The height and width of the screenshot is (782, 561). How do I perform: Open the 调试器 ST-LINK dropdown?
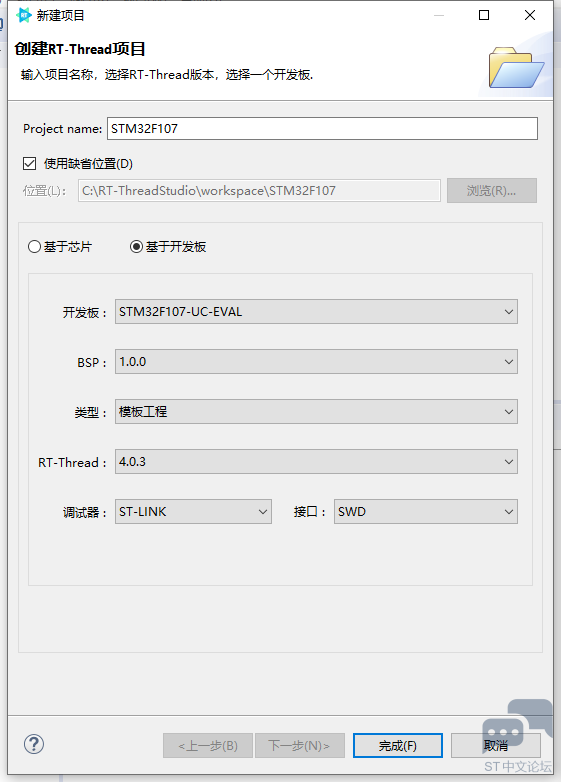coord(193,511)
